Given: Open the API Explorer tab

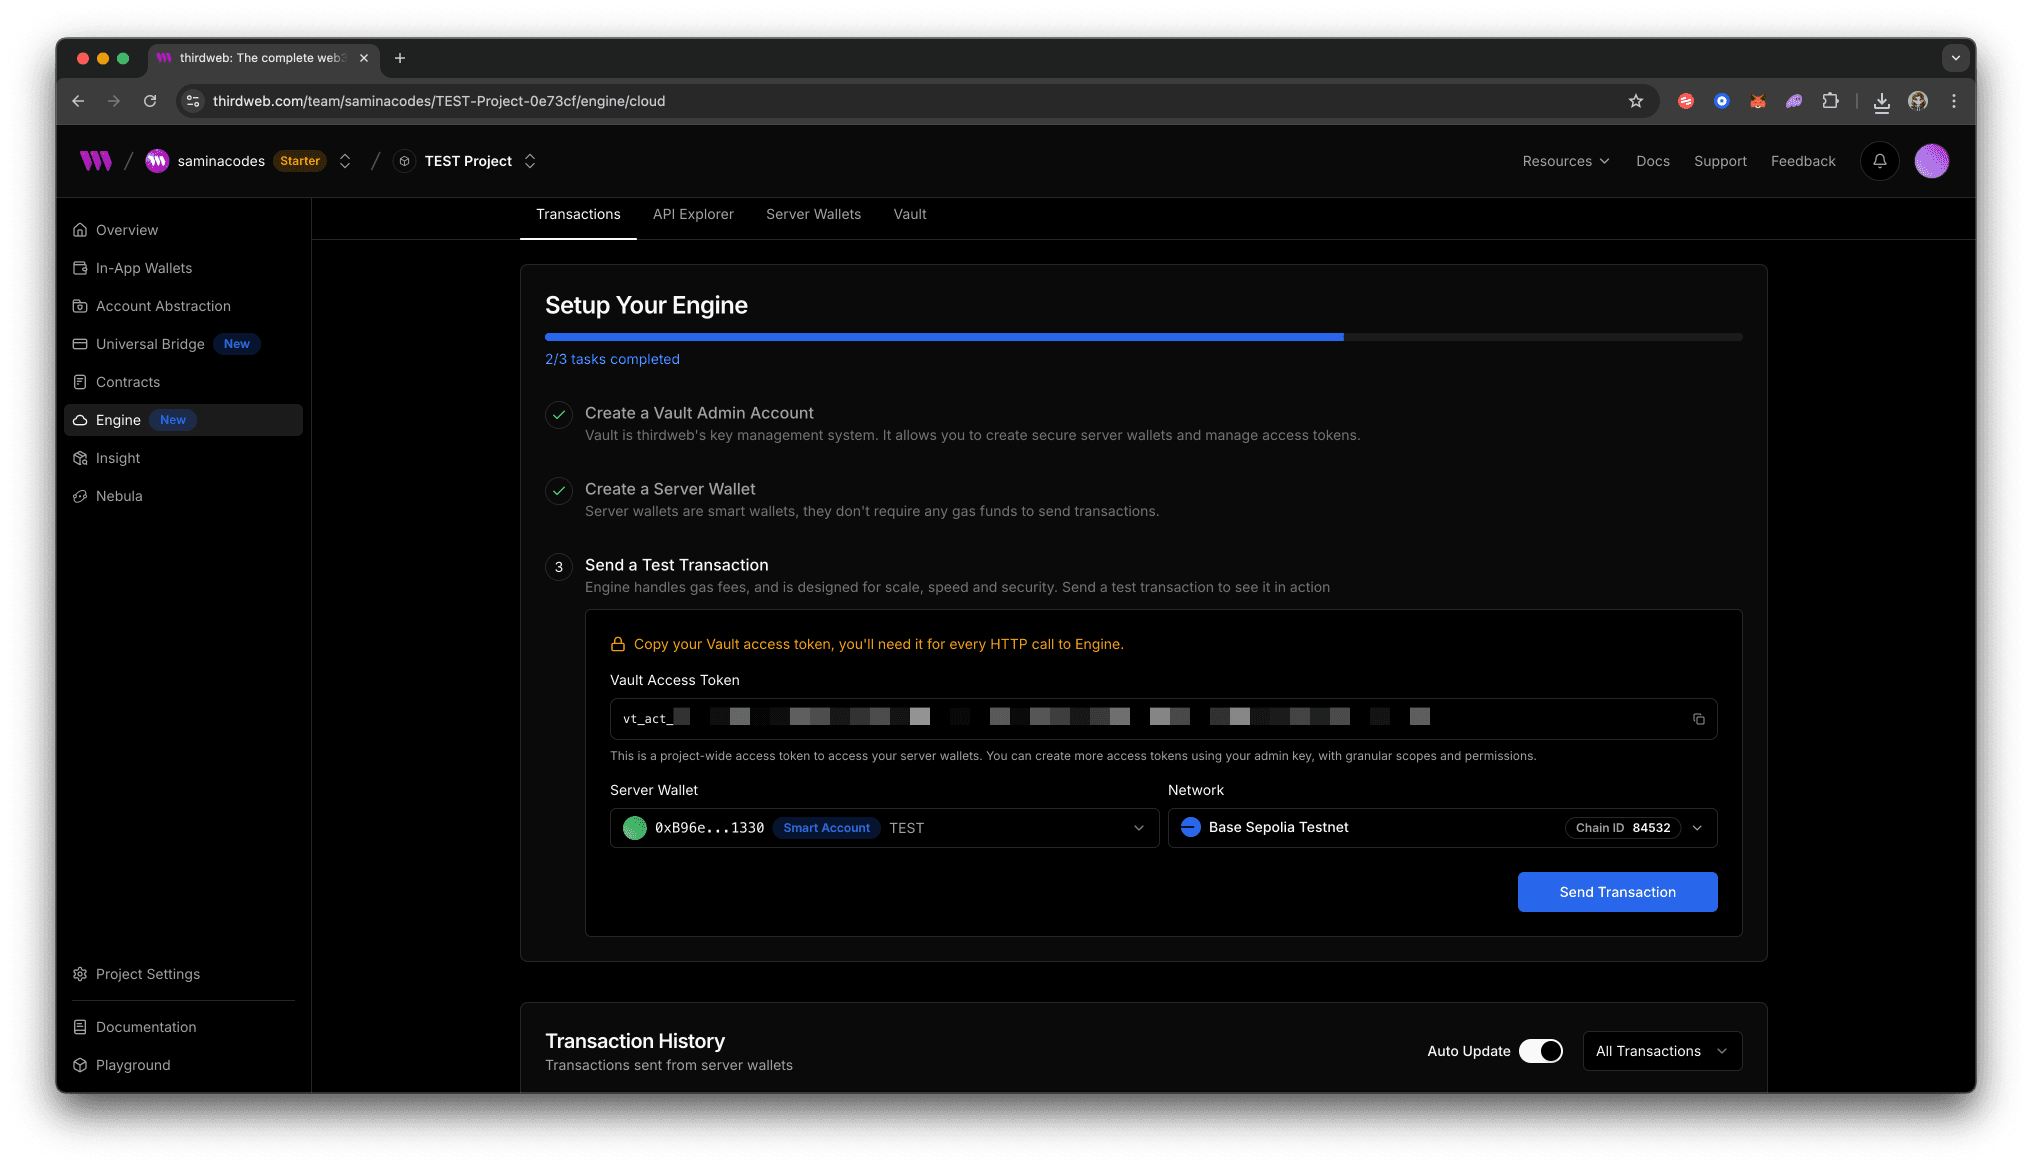Looking at the screenshot, I should coord(693,214).
